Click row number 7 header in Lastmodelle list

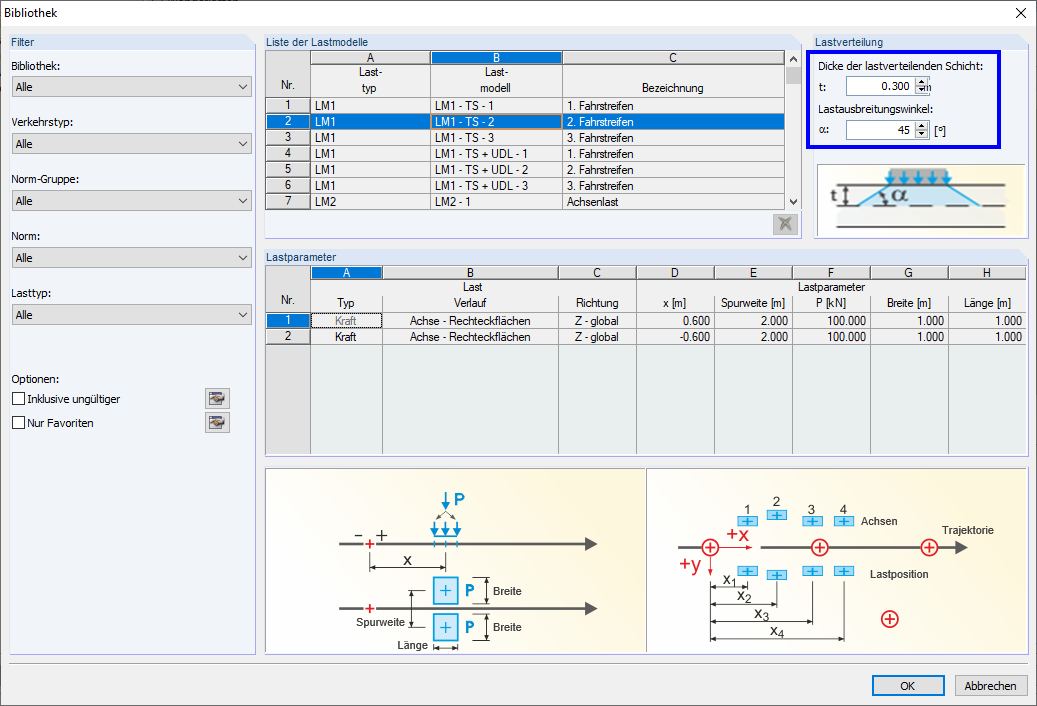click(288, 201)
